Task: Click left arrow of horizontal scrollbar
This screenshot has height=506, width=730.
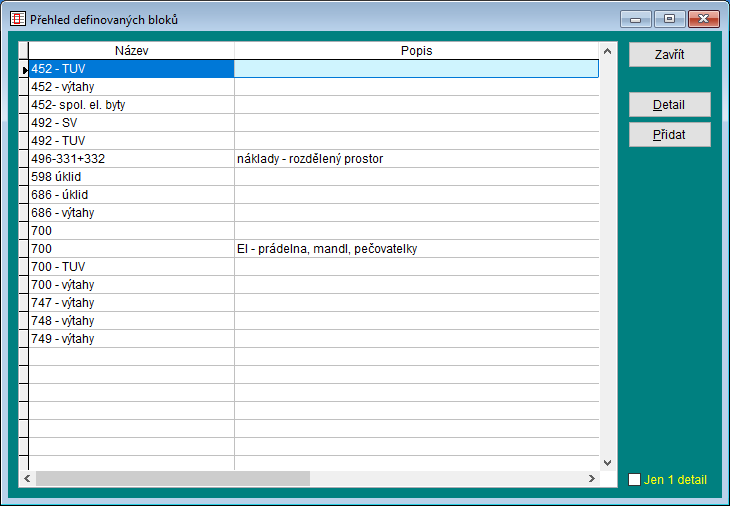Action: pyautogui.click(x=27, y=479)
